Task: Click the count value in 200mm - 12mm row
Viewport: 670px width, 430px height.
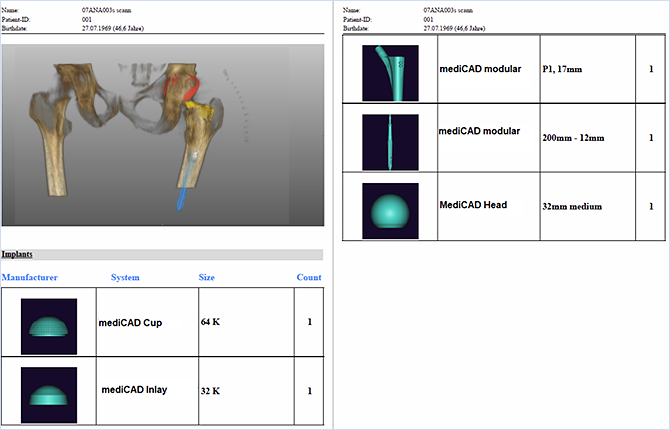Action: (x=651, y=138)
